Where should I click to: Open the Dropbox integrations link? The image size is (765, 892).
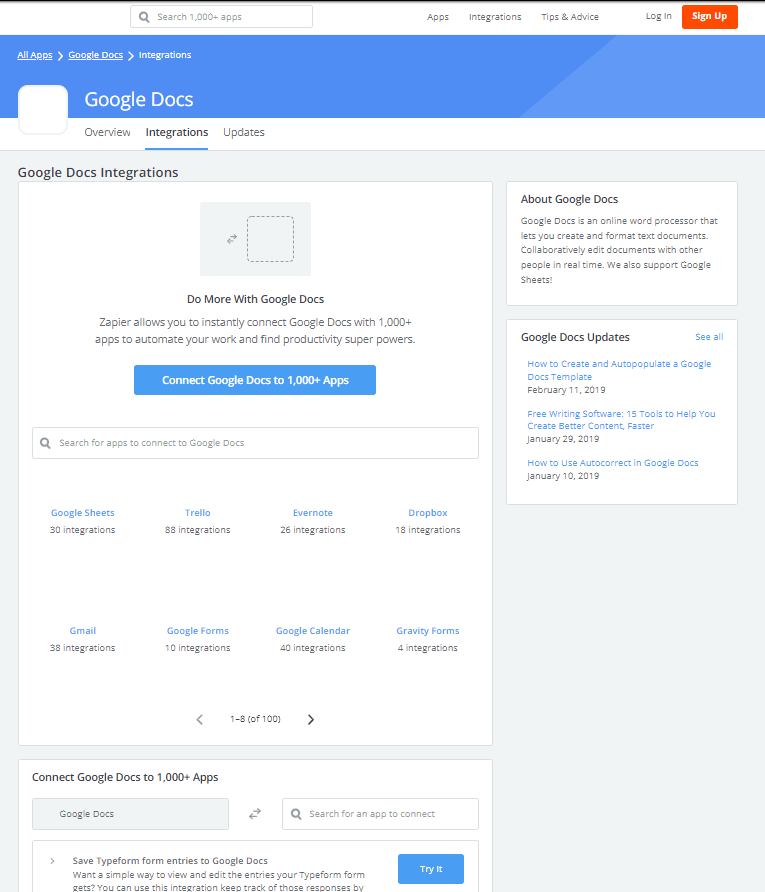[428, 513]
